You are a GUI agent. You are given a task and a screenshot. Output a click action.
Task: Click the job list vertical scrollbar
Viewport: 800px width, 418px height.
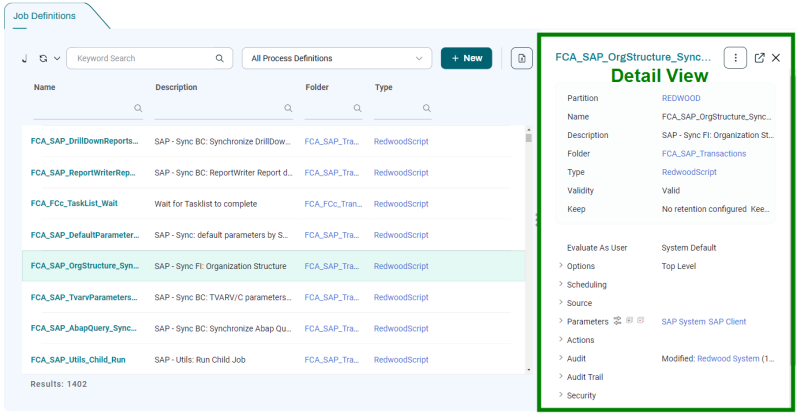click(528, 250)
